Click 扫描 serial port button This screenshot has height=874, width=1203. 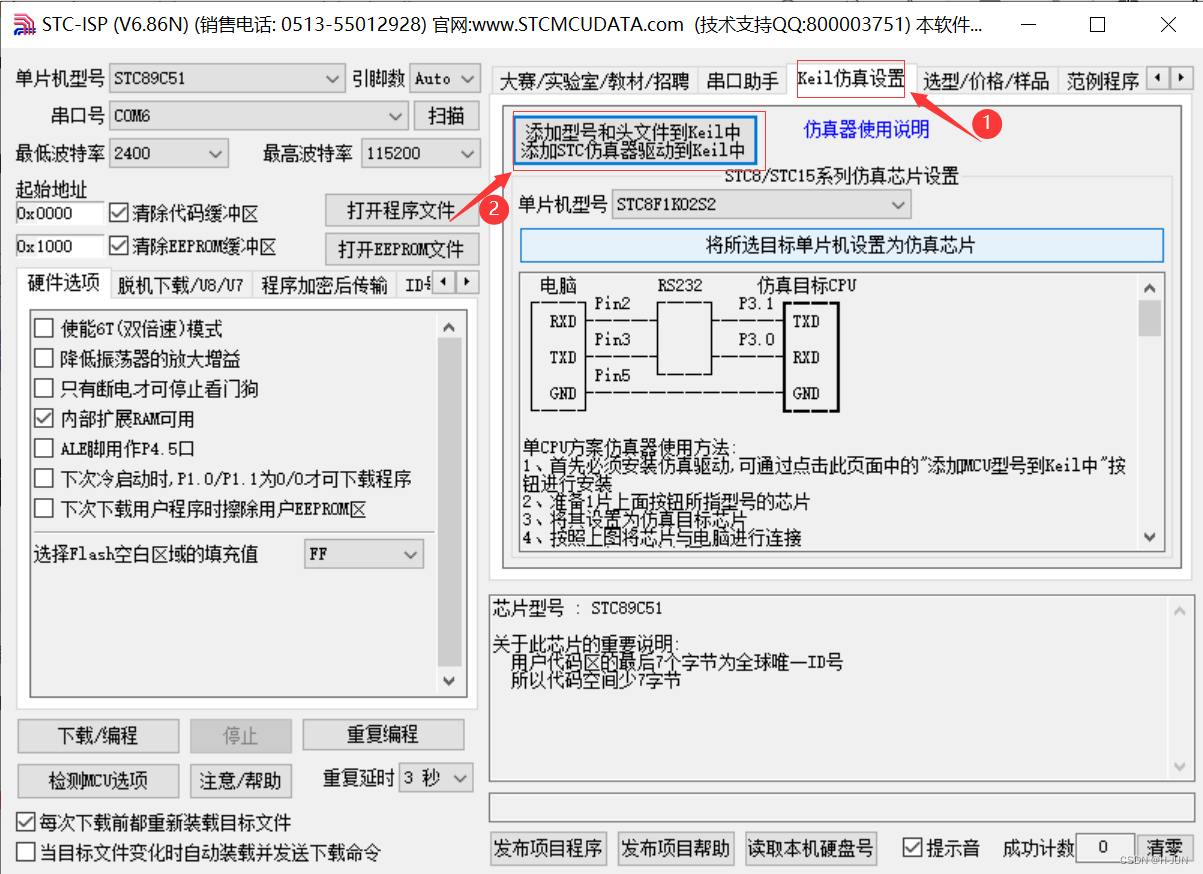click(446, 115)
